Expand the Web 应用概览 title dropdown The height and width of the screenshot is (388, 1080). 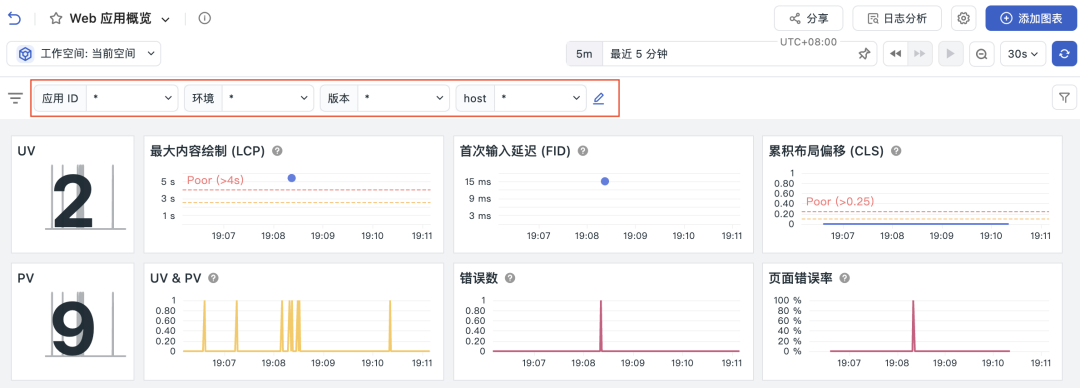coord(165,19)
